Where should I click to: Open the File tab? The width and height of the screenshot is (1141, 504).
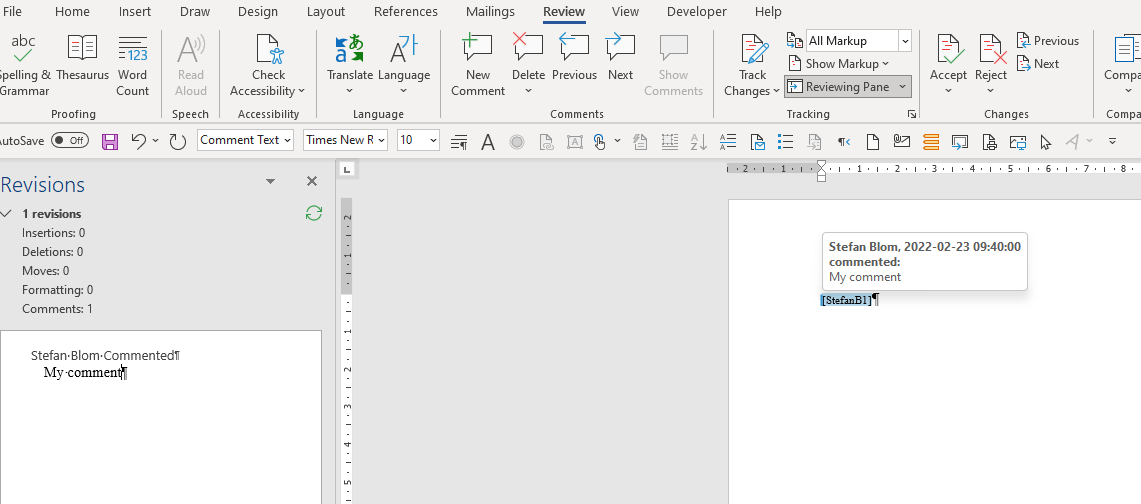(12, 12)
